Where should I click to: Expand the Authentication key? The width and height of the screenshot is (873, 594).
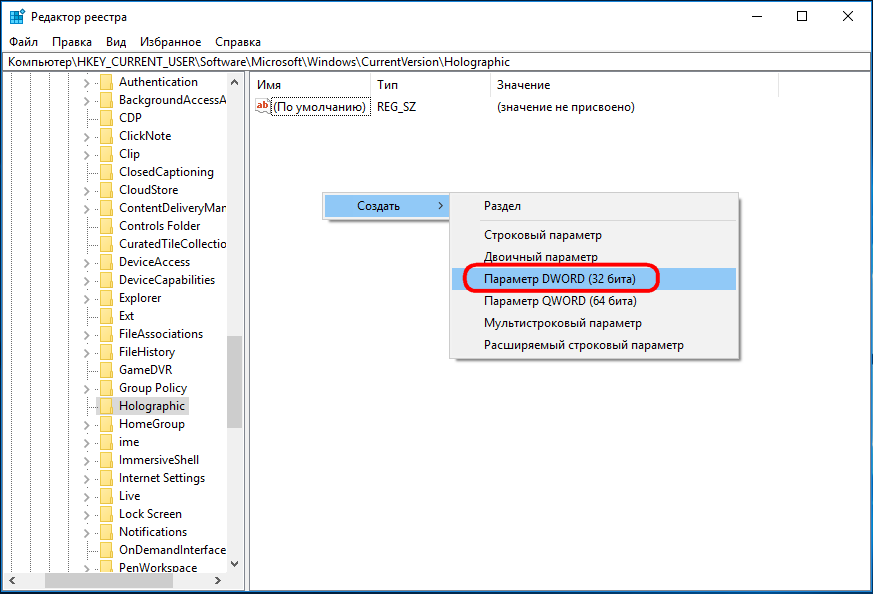86,84
